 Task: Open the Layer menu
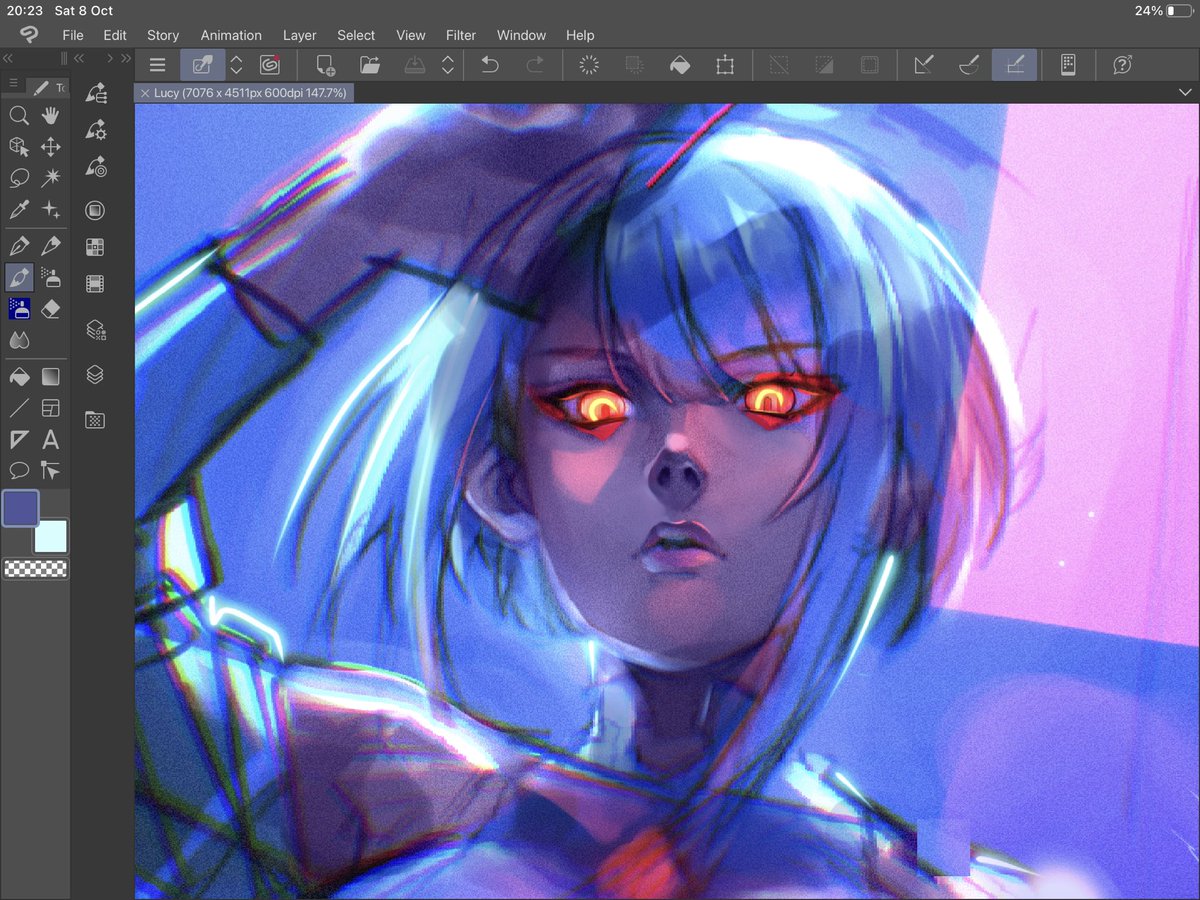tap(299, 35)
